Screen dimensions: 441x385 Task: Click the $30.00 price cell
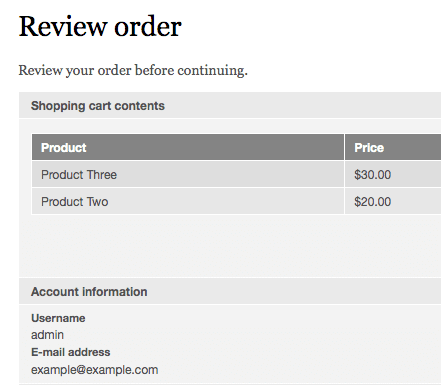click(393, 174)
